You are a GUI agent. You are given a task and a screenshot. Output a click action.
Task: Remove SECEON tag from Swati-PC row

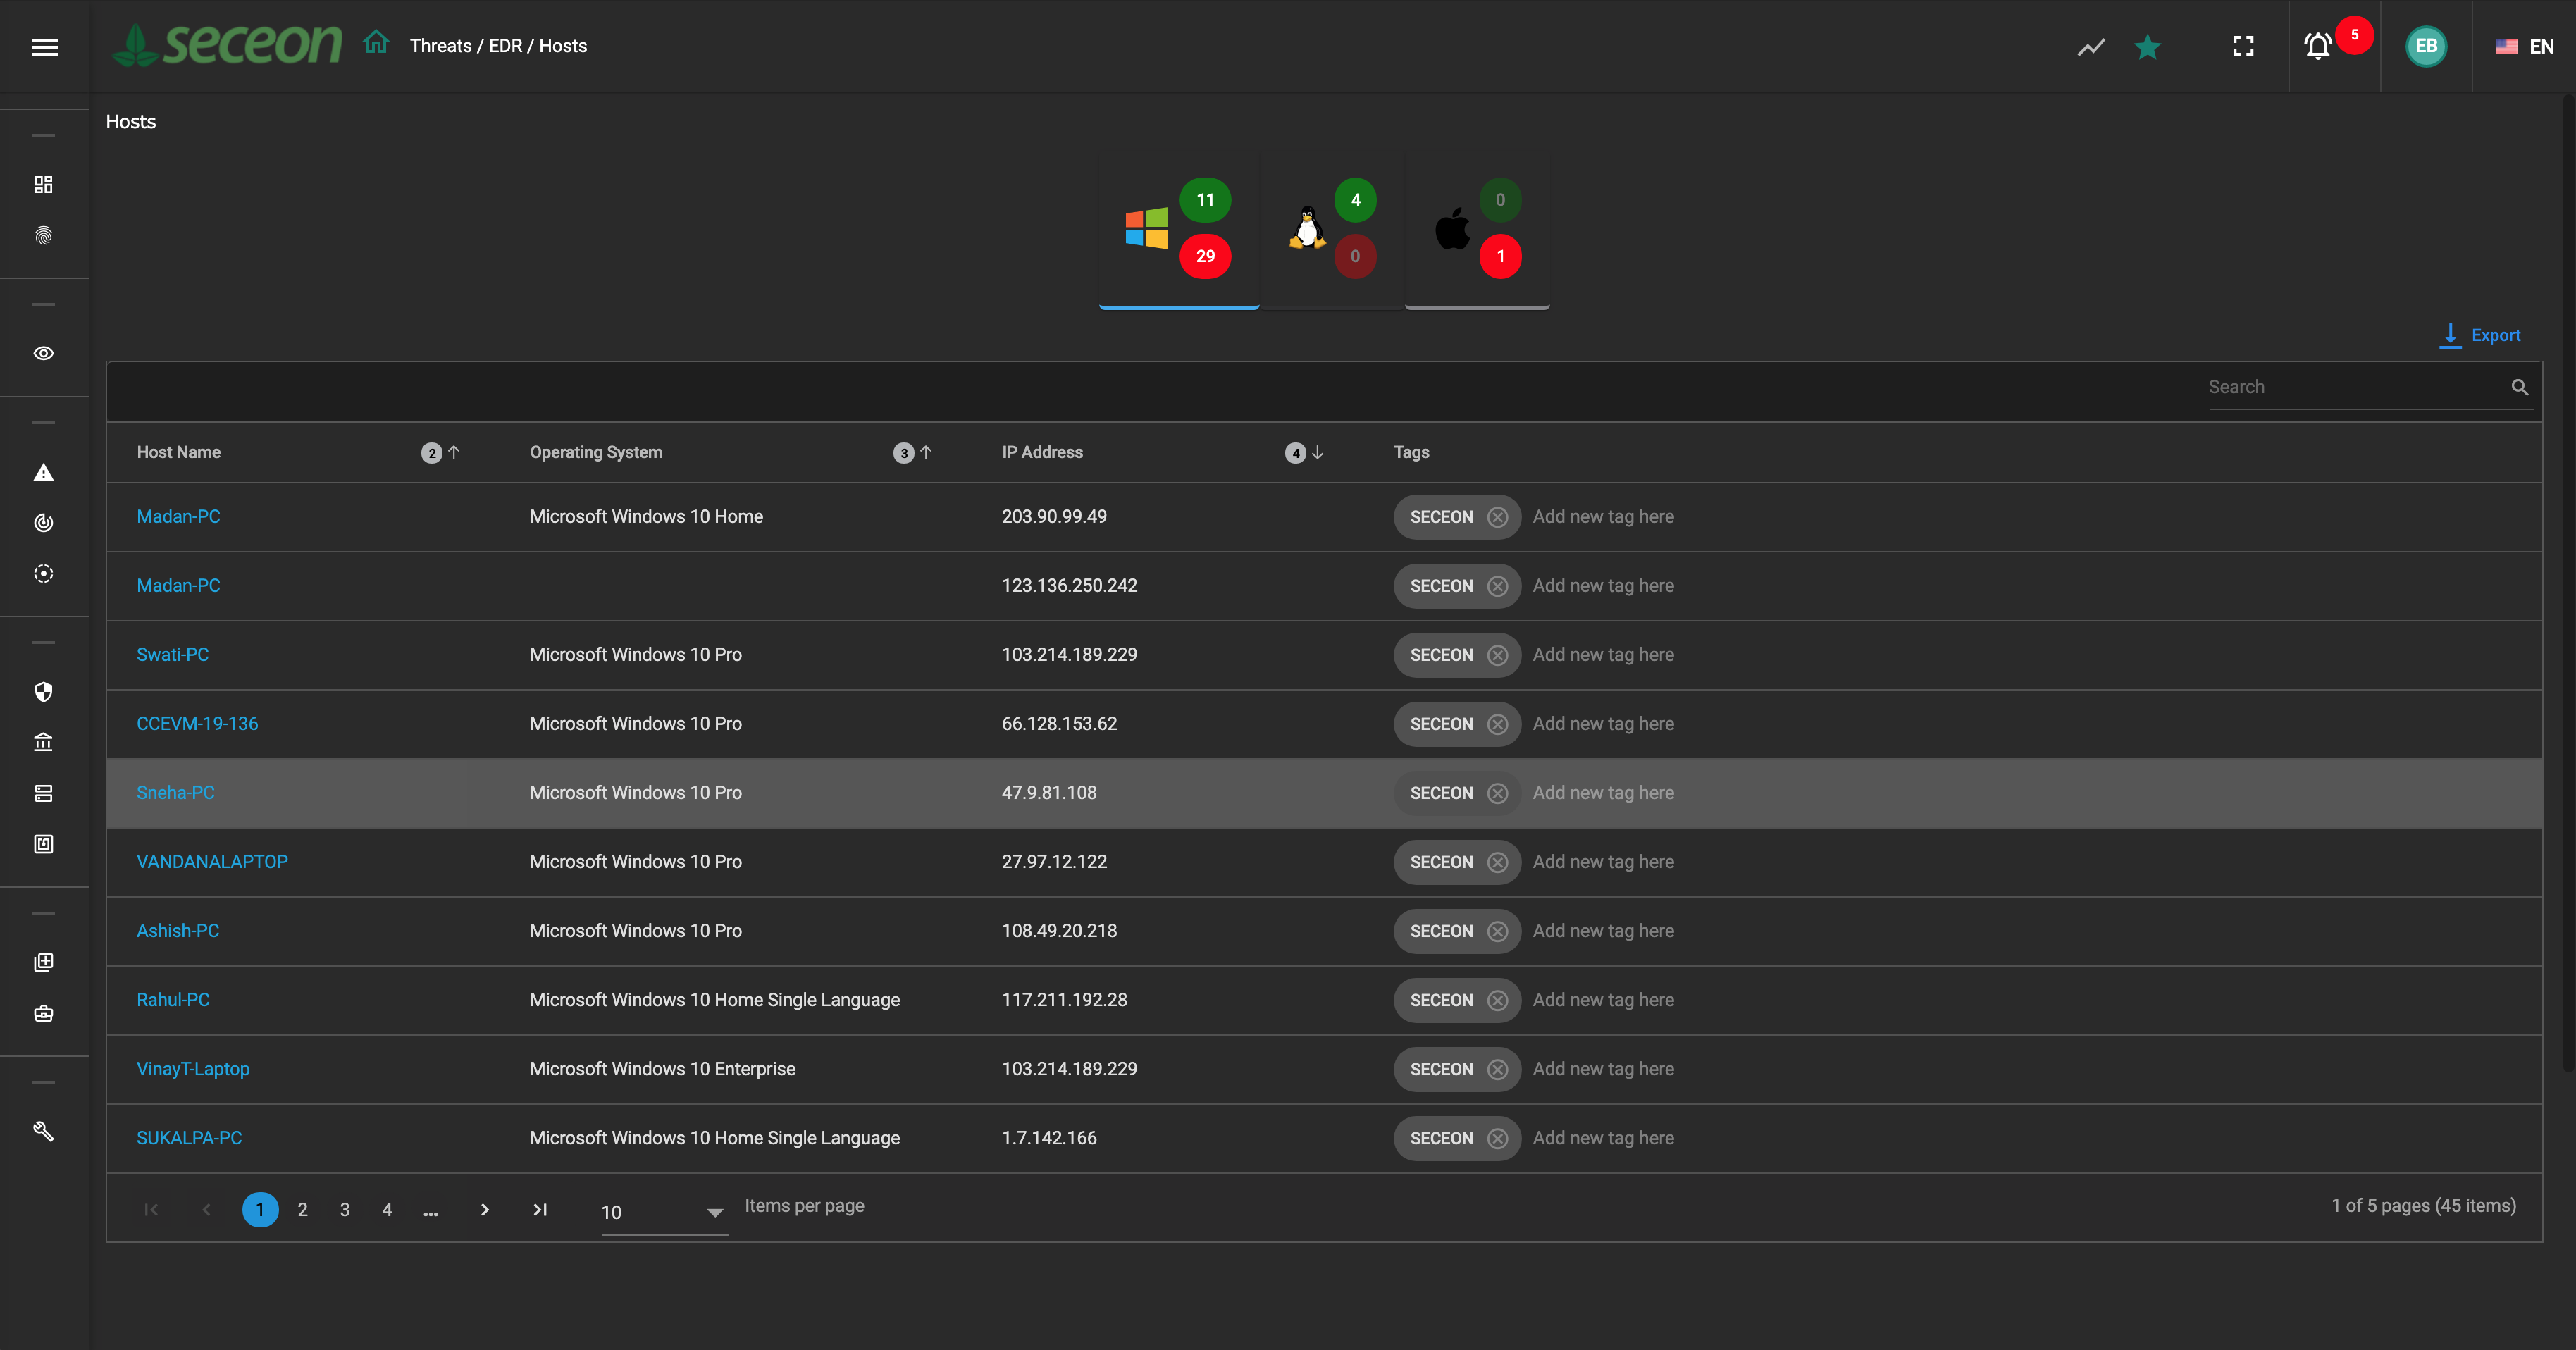point(1497,655)
